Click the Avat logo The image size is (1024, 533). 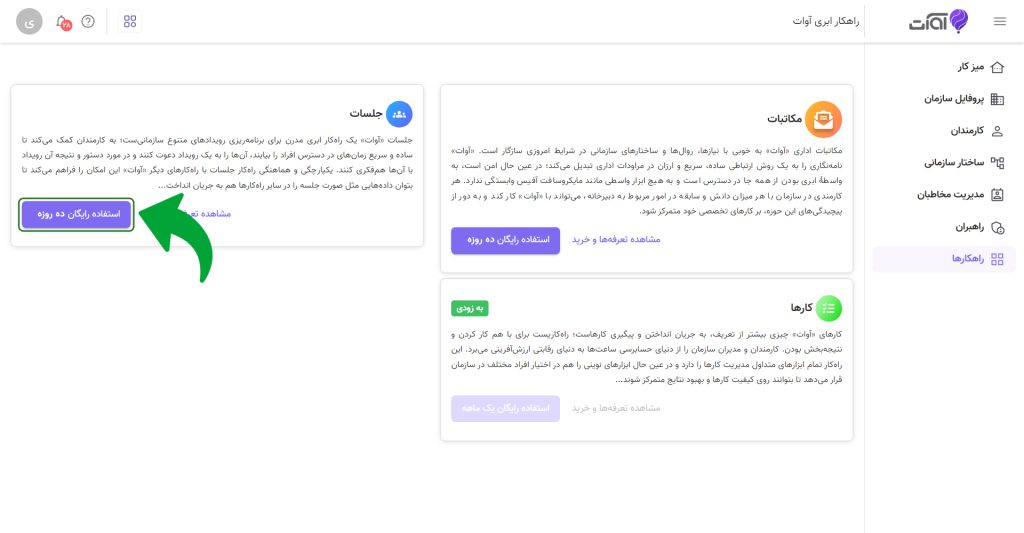tap(938, 22)
